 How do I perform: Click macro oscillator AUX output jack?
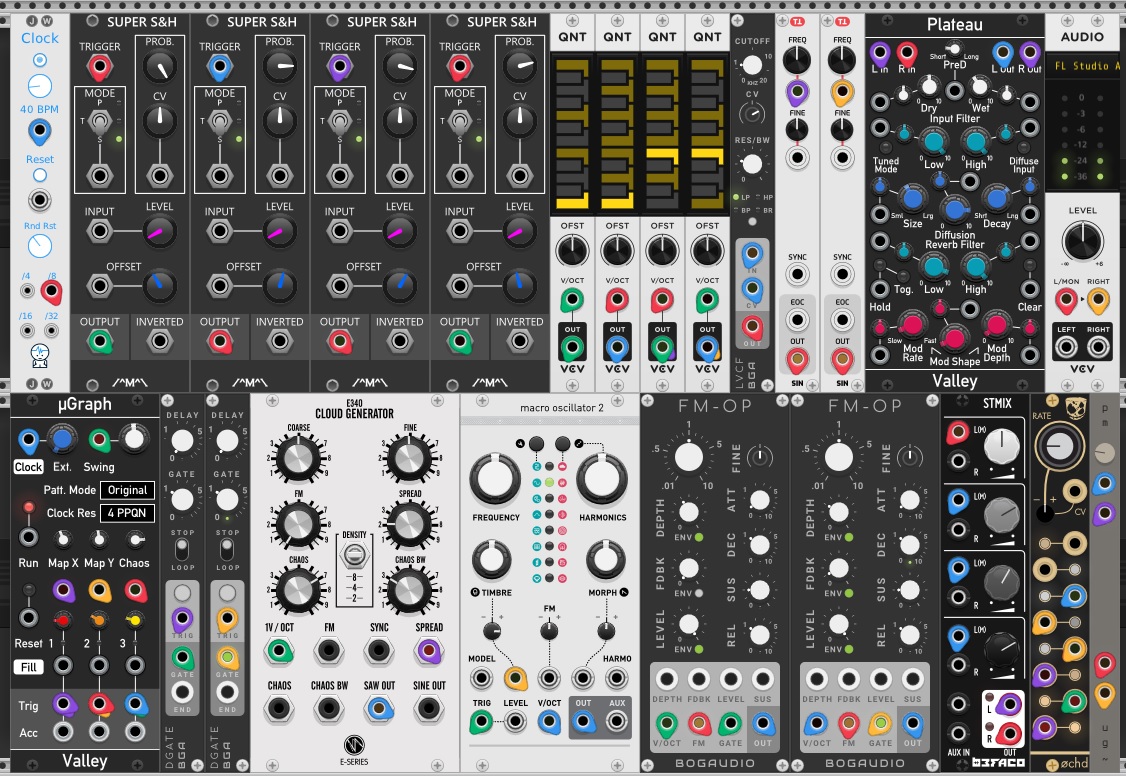pyautogui.click(x=617, y=721)
